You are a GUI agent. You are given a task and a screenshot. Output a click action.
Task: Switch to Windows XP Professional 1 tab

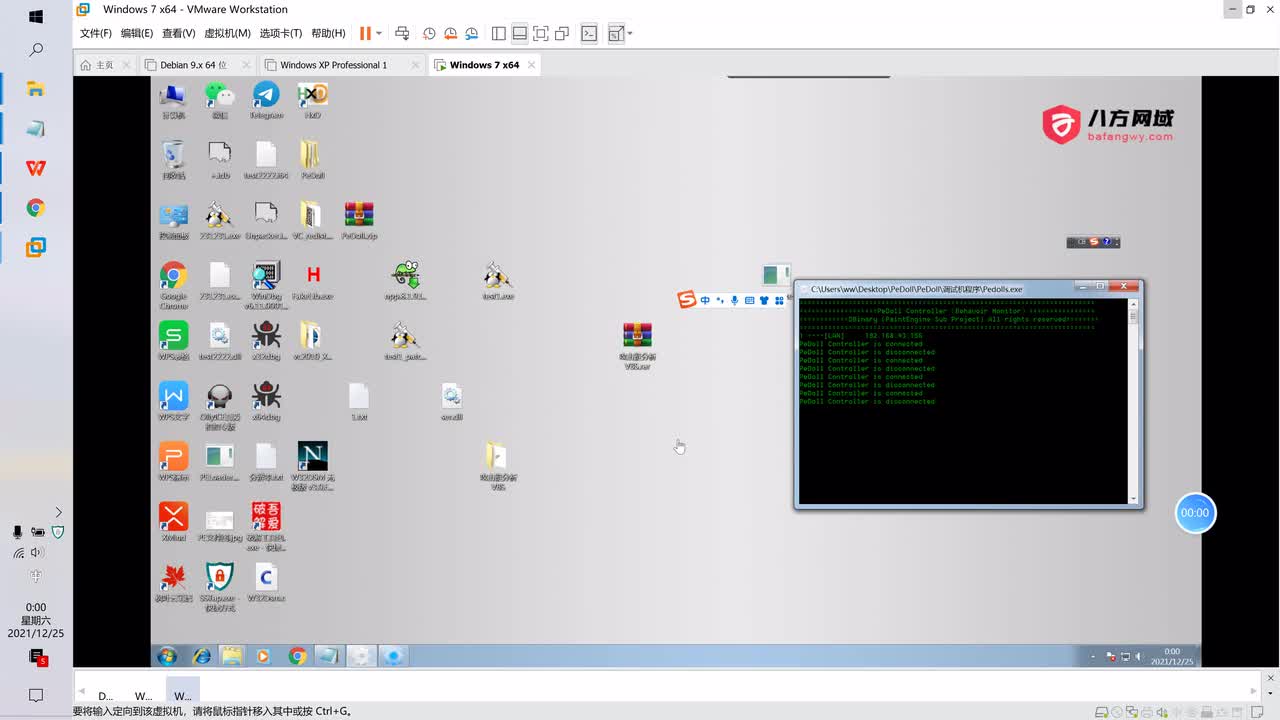point(333,65)
